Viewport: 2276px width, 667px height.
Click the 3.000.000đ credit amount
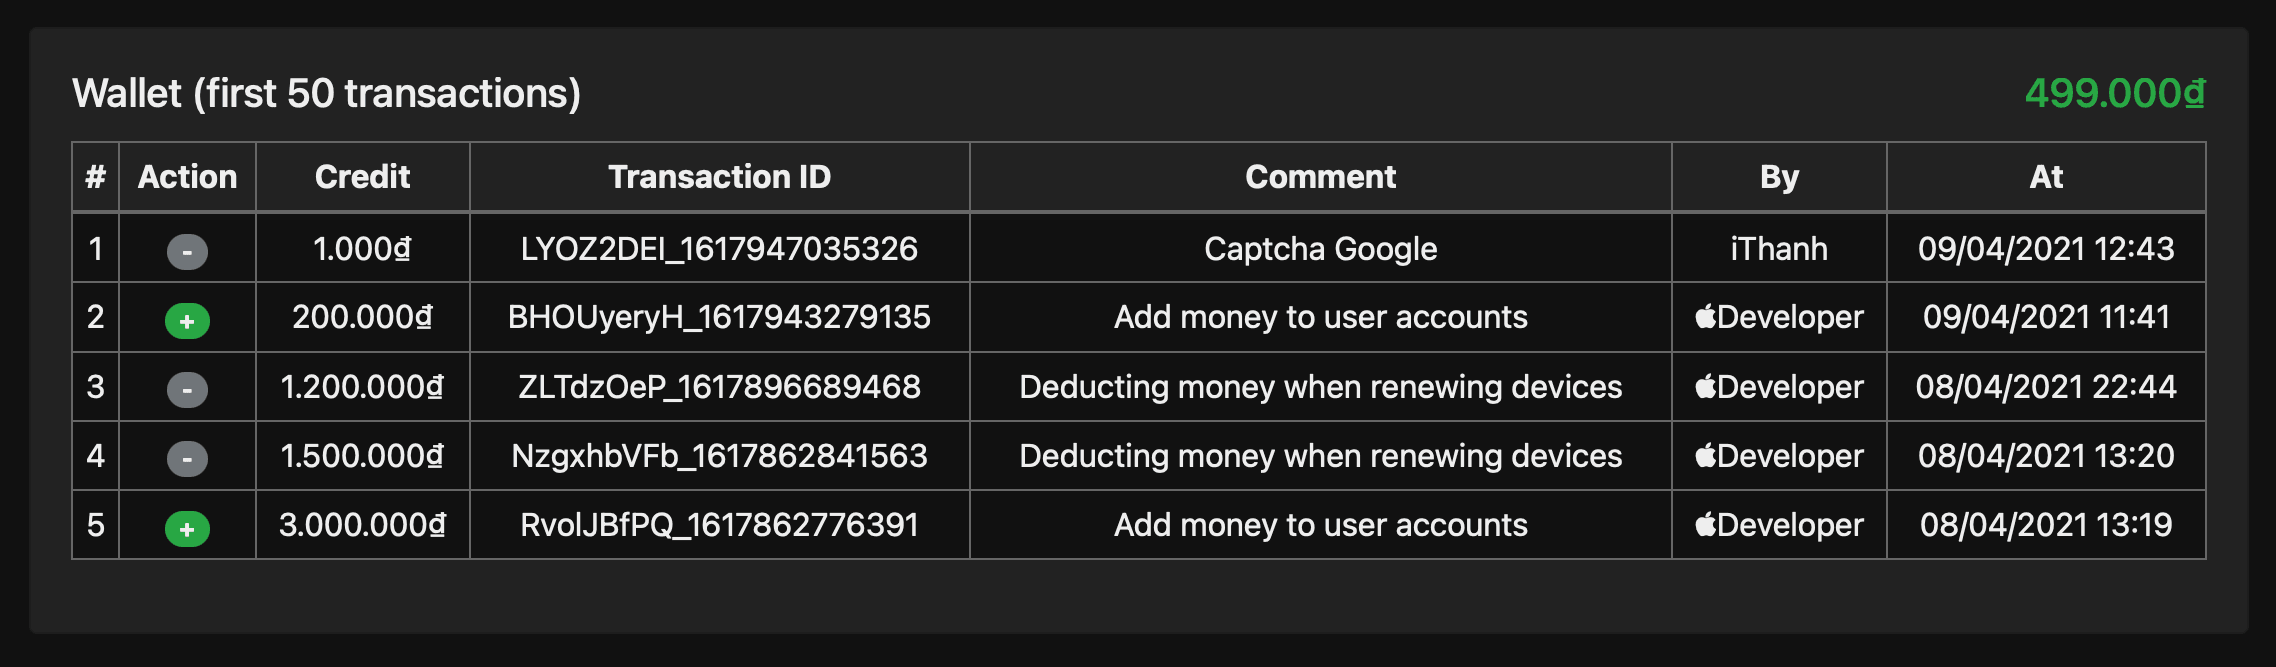362,525
